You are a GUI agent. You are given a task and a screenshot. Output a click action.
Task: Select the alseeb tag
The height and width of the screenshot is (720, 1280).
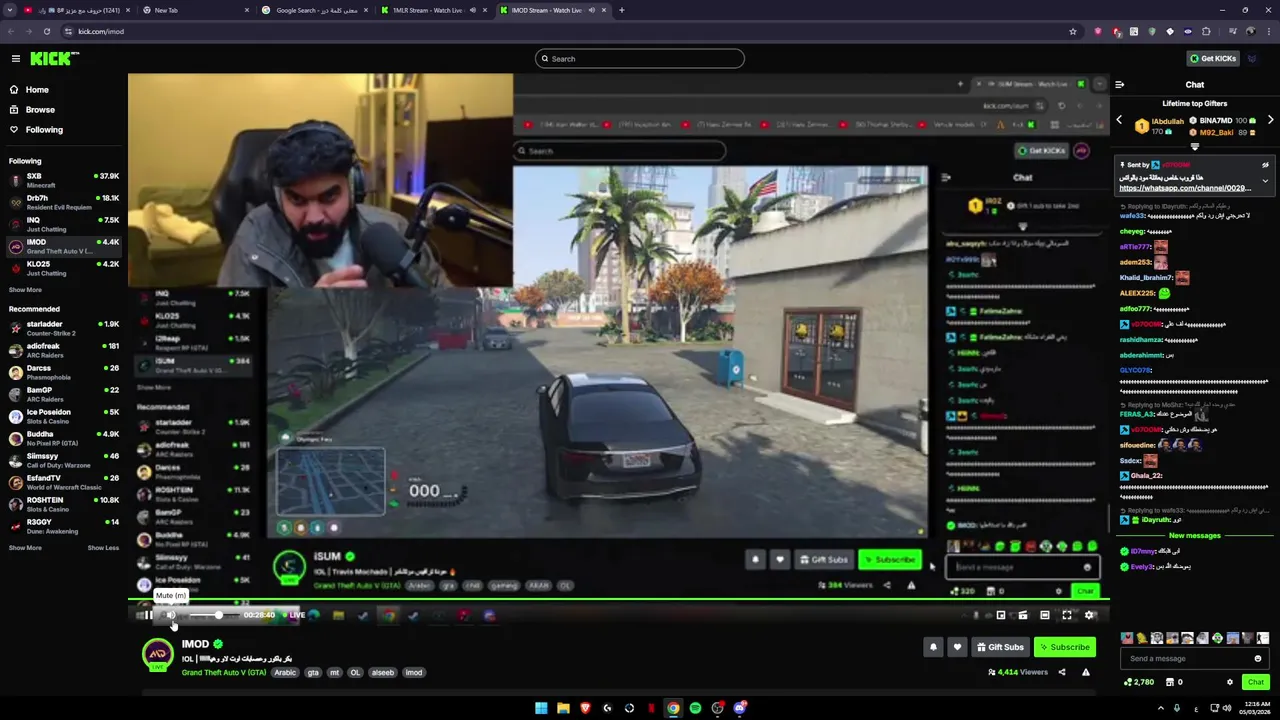coord(382,673)
